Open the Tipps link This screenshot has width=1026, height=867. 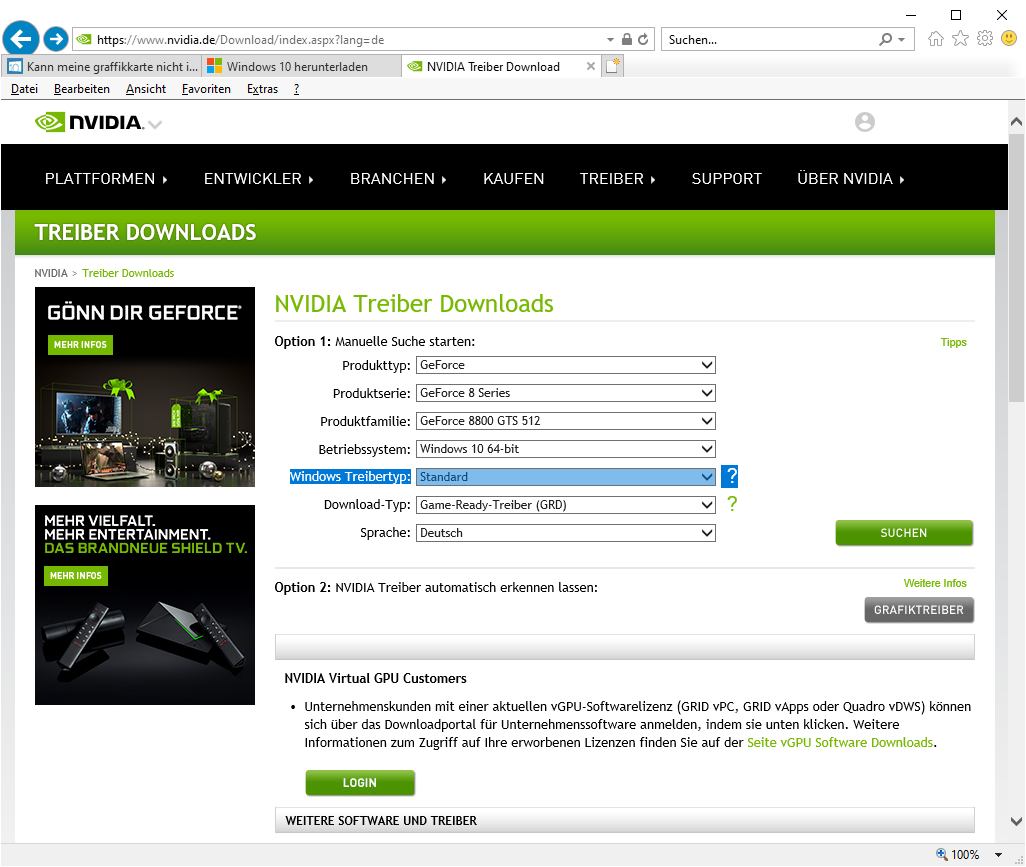point(953,342)
